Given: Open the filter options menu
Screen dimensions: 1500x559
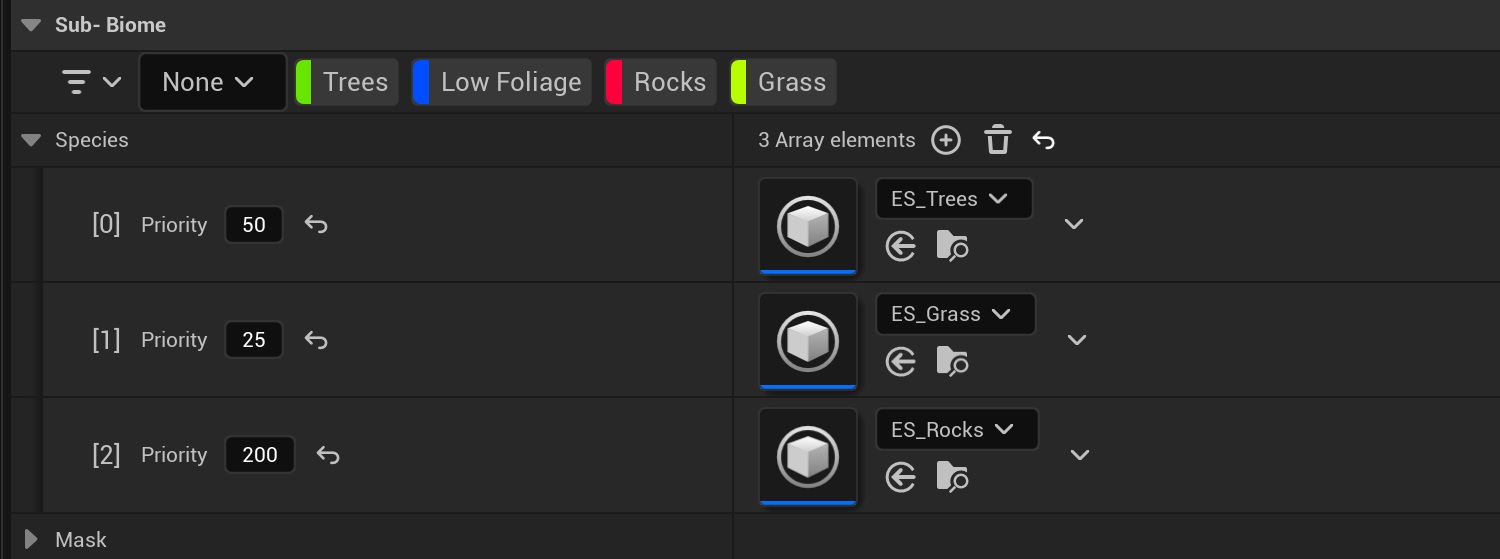Looking at the screenshot, I should (x=91, y=82).
